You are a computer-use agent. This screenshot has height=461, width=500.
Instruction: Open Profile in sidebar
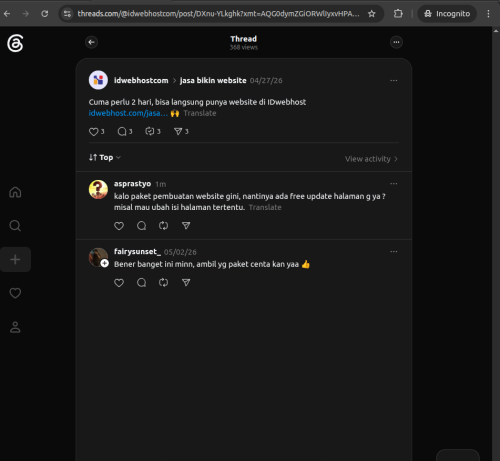tap(15, 327)
